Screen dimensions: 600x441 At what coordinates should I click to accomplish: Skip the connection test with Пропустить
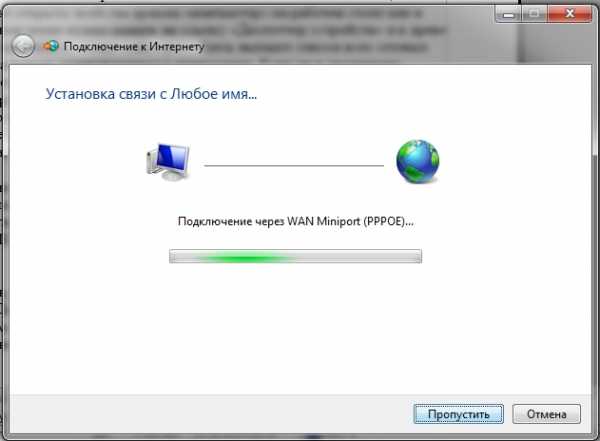(x=458, y=414)
